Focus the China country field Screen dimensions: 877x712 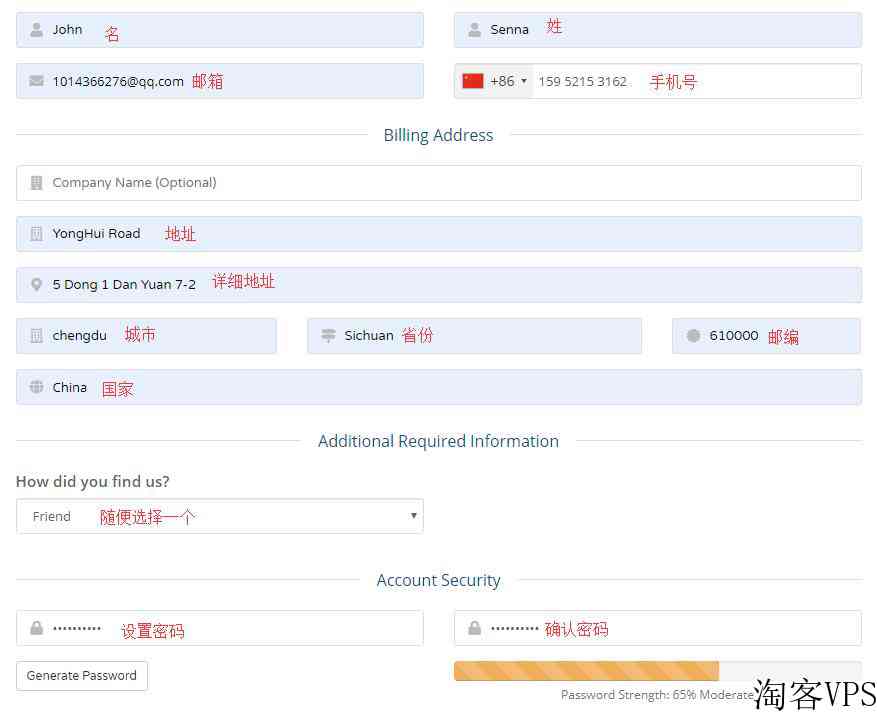tap(438, 386)
